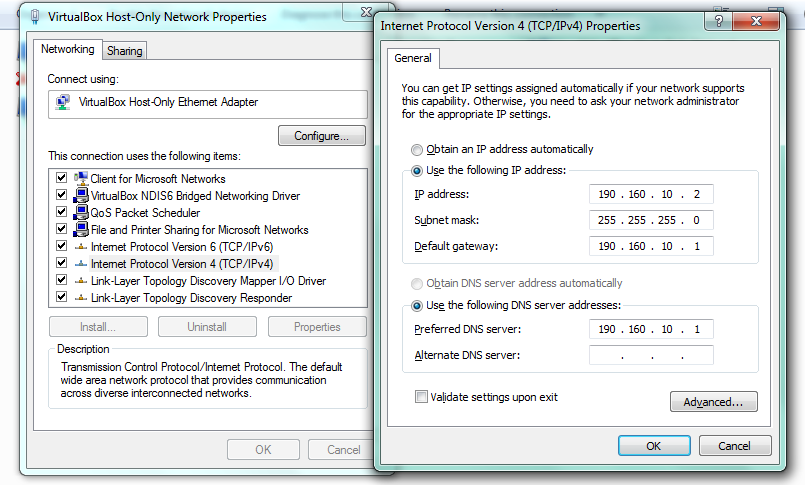The width and height of the screenshot is (805, 485).
Task: Select the Networking tab
Action: click(x=68, y=49)
